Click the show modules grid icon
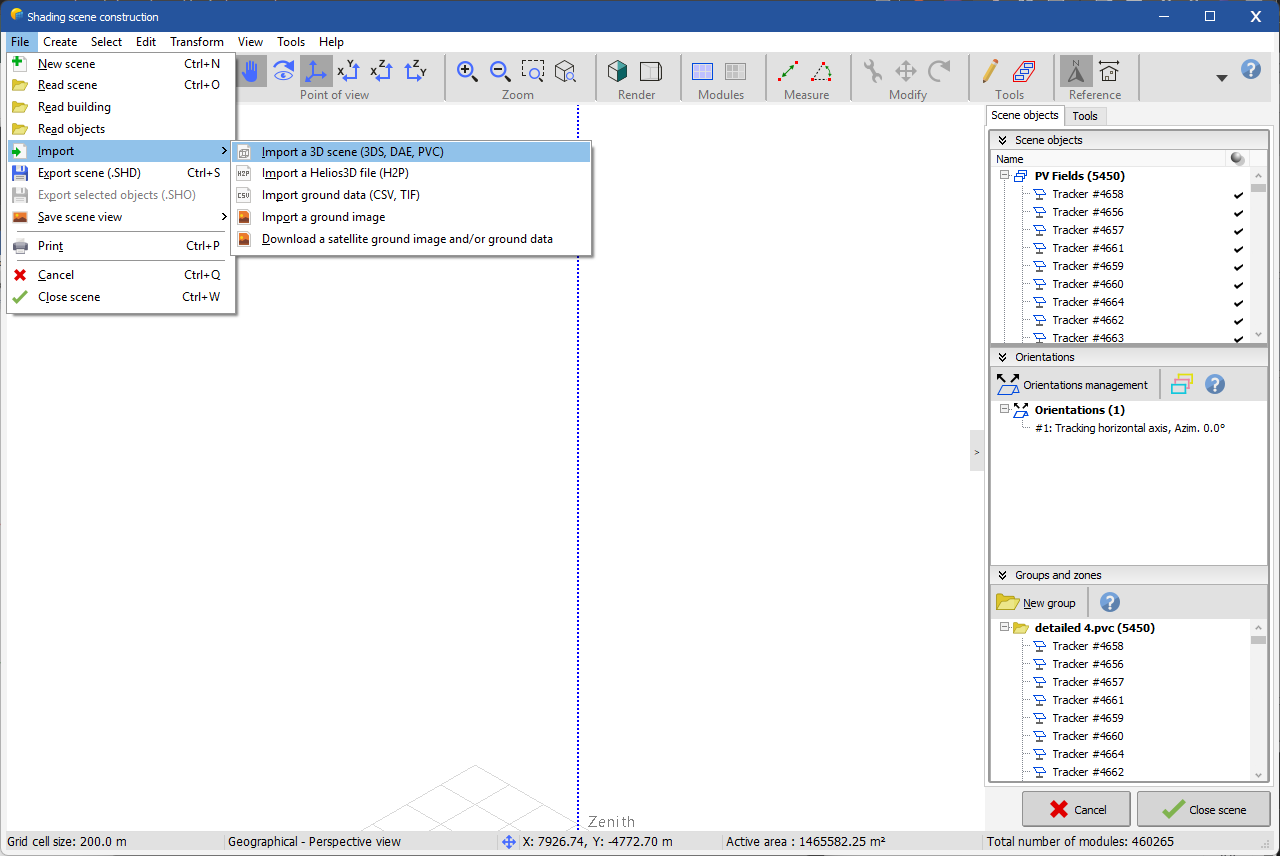The image size is (1280, 856). (x=703, y=71)
